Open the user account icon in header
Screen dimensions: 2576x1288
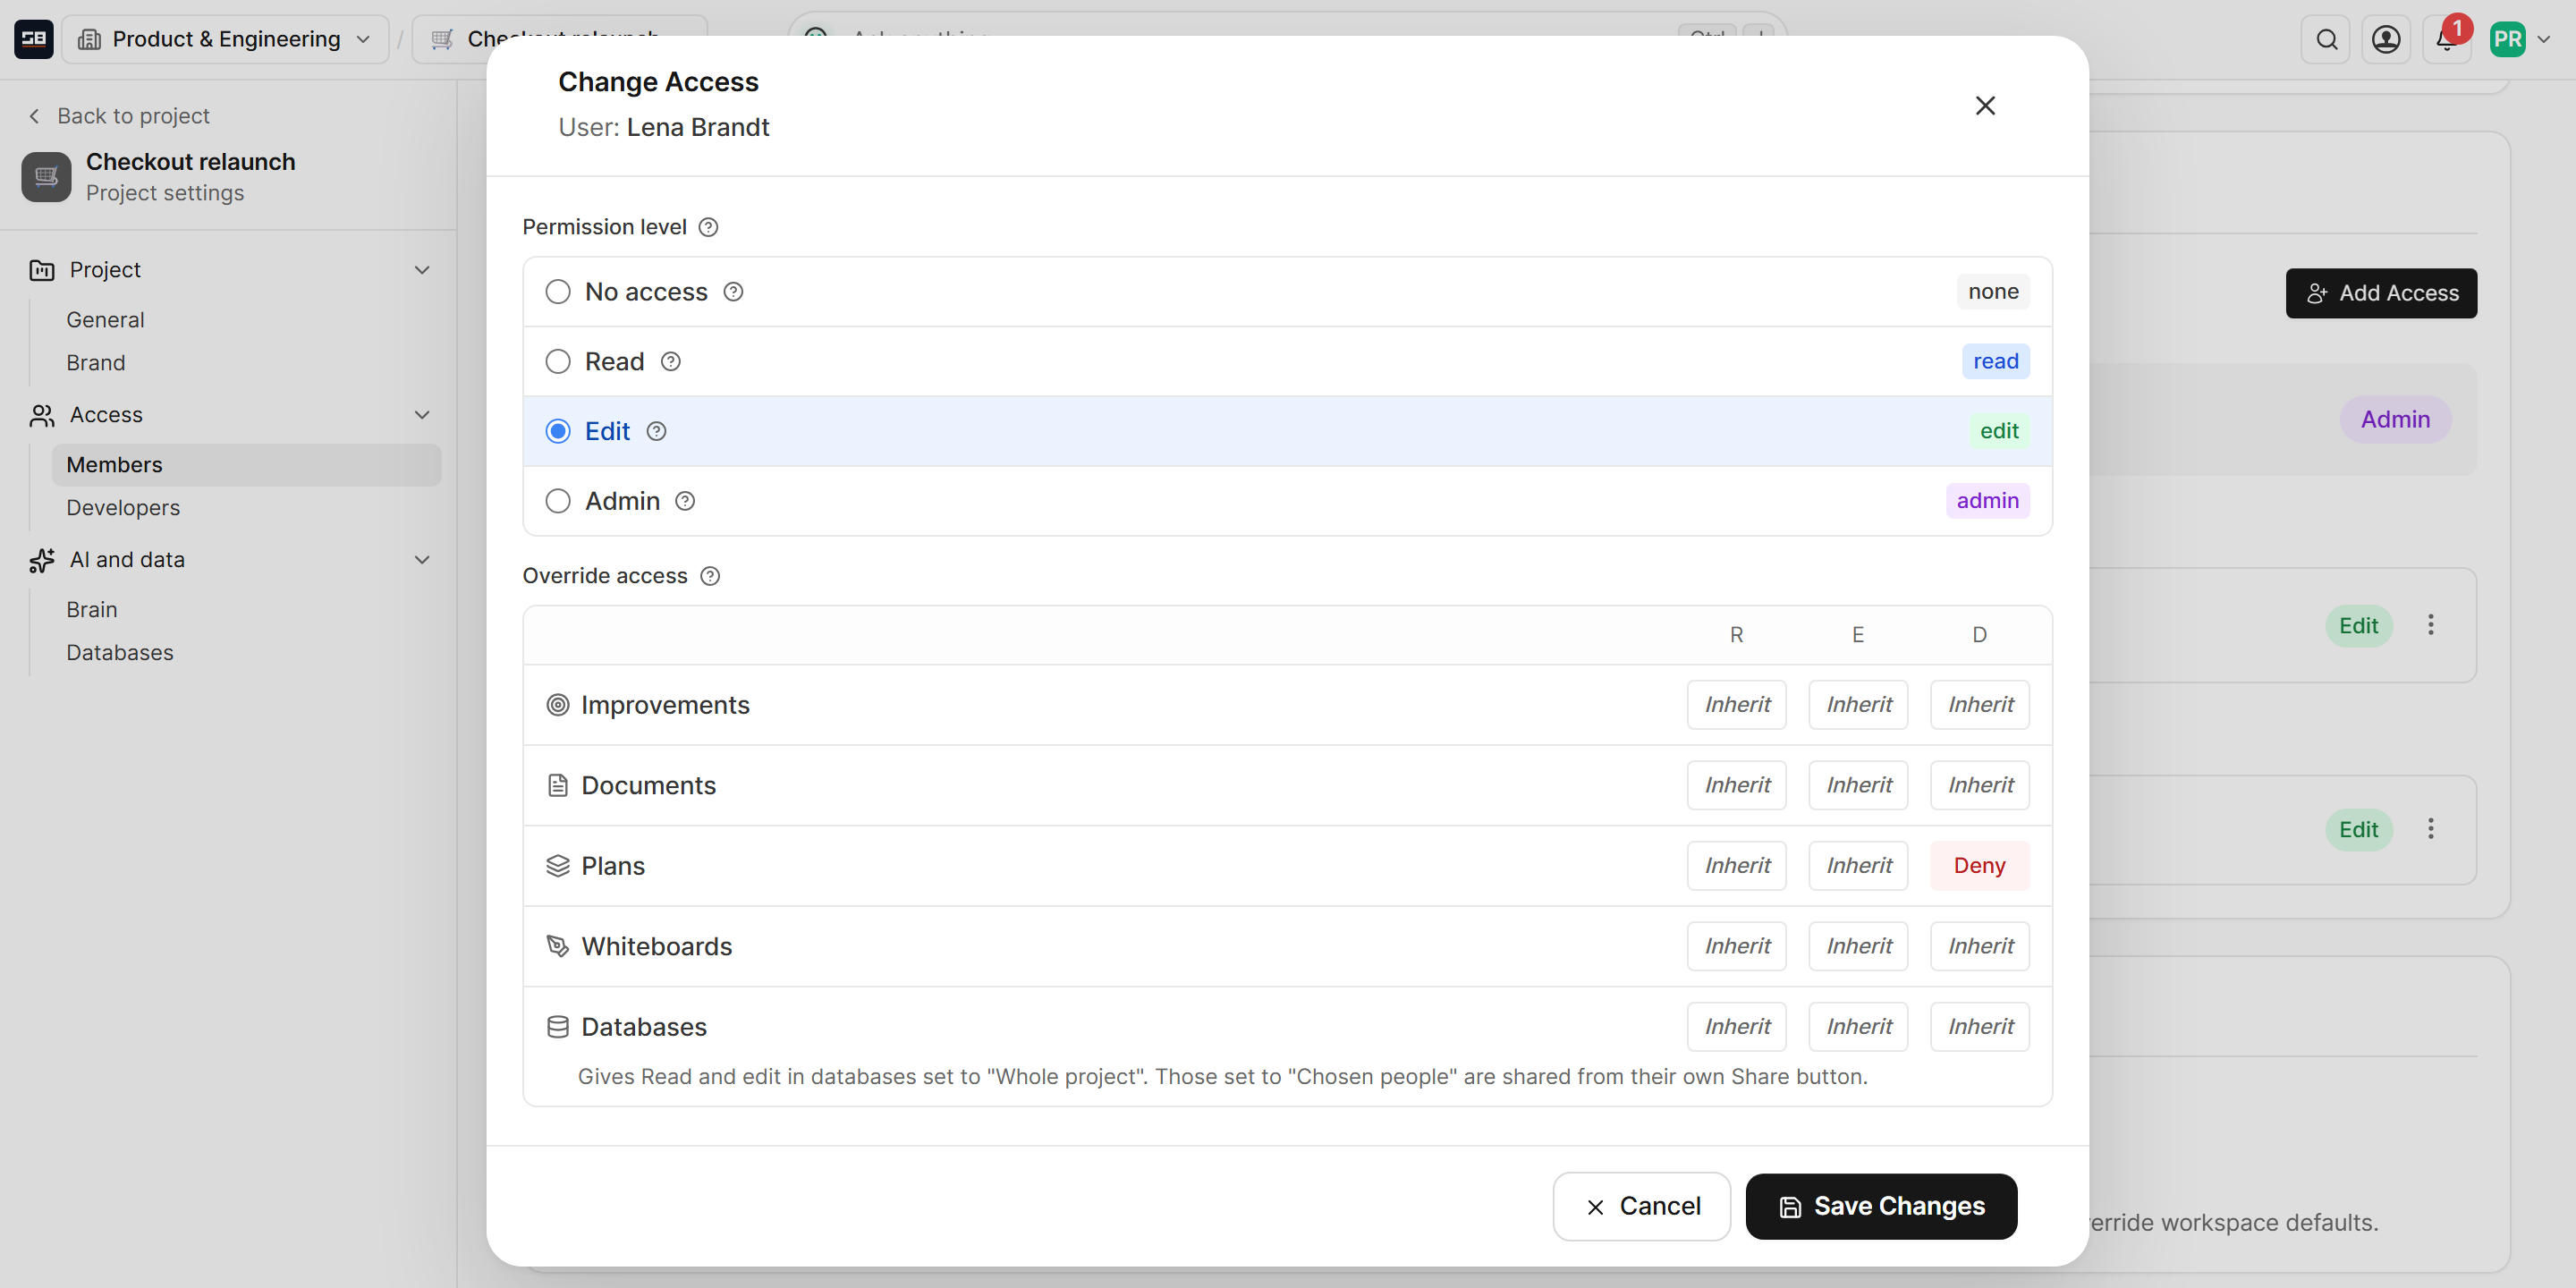(x=2386, y=40)
